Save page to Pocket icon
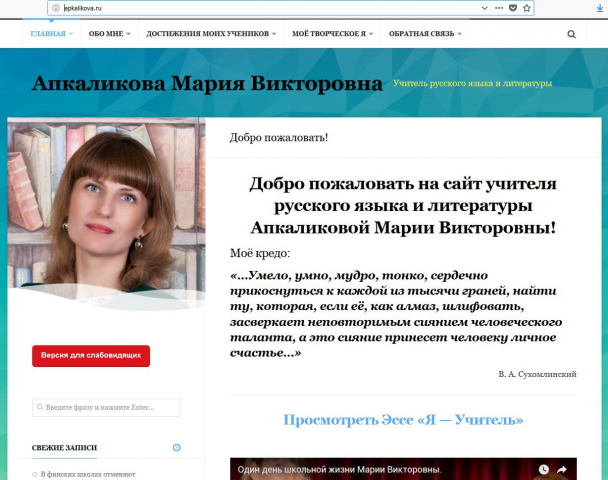Viewport: 608px width, 480px height. (x=513, y=8)
